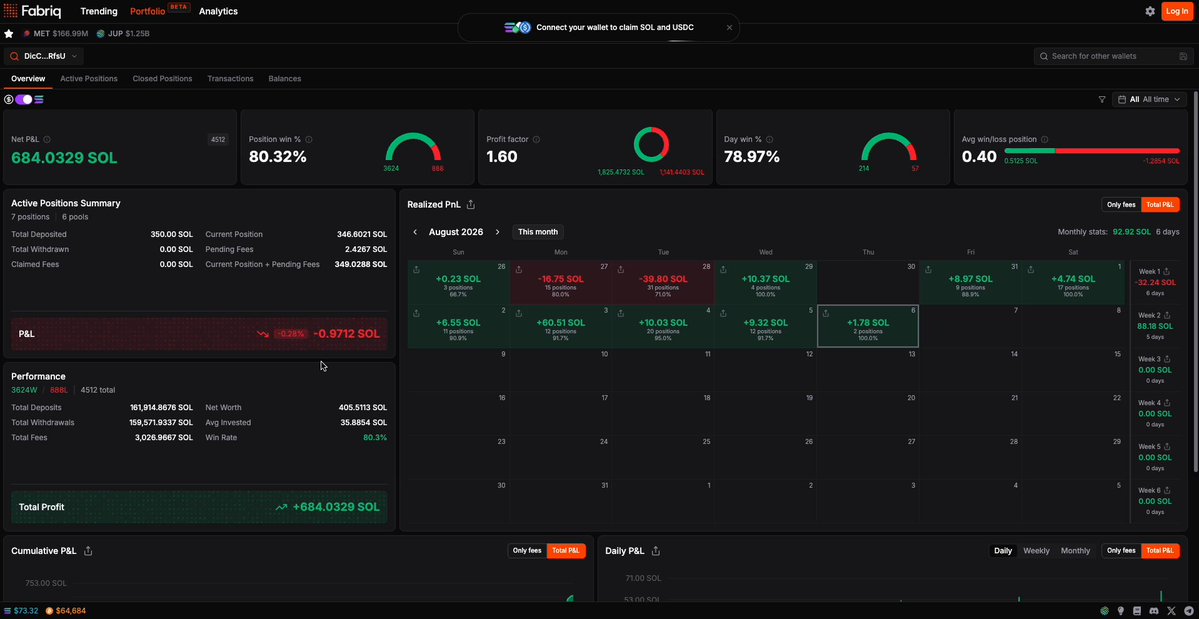Share the Realized PnL panel
Viewport: 1199px width, 619px height.
tap(471, 205)
